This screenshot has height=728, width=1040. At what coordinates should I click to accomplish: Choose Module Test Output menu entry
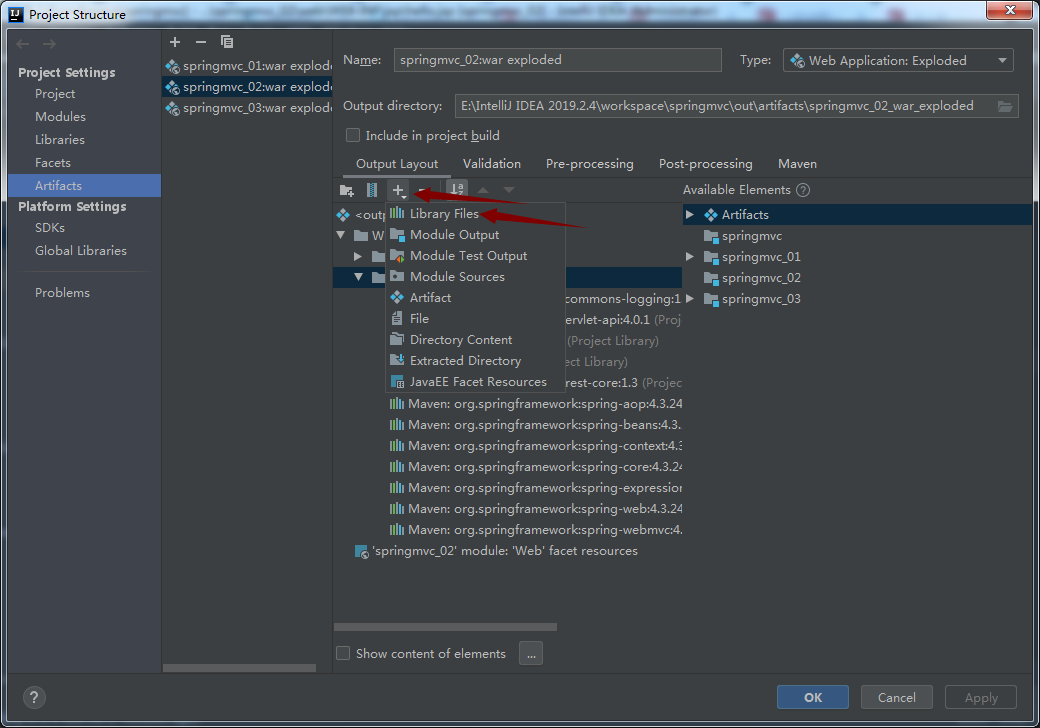475,256
